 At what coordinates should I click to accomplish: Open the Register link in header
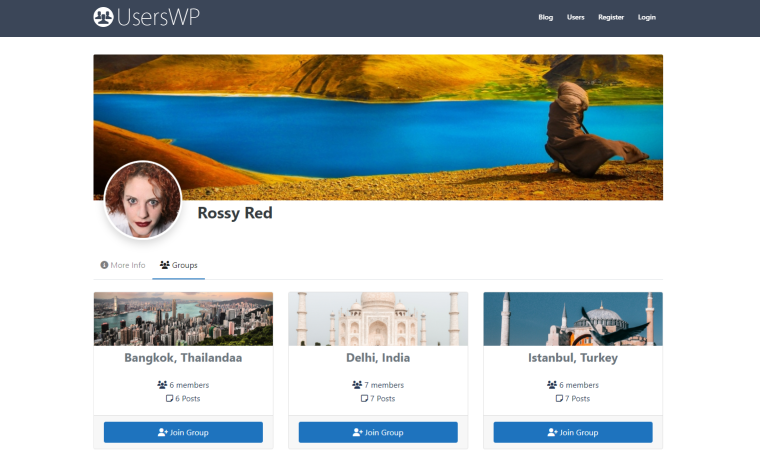coord(611,17)
